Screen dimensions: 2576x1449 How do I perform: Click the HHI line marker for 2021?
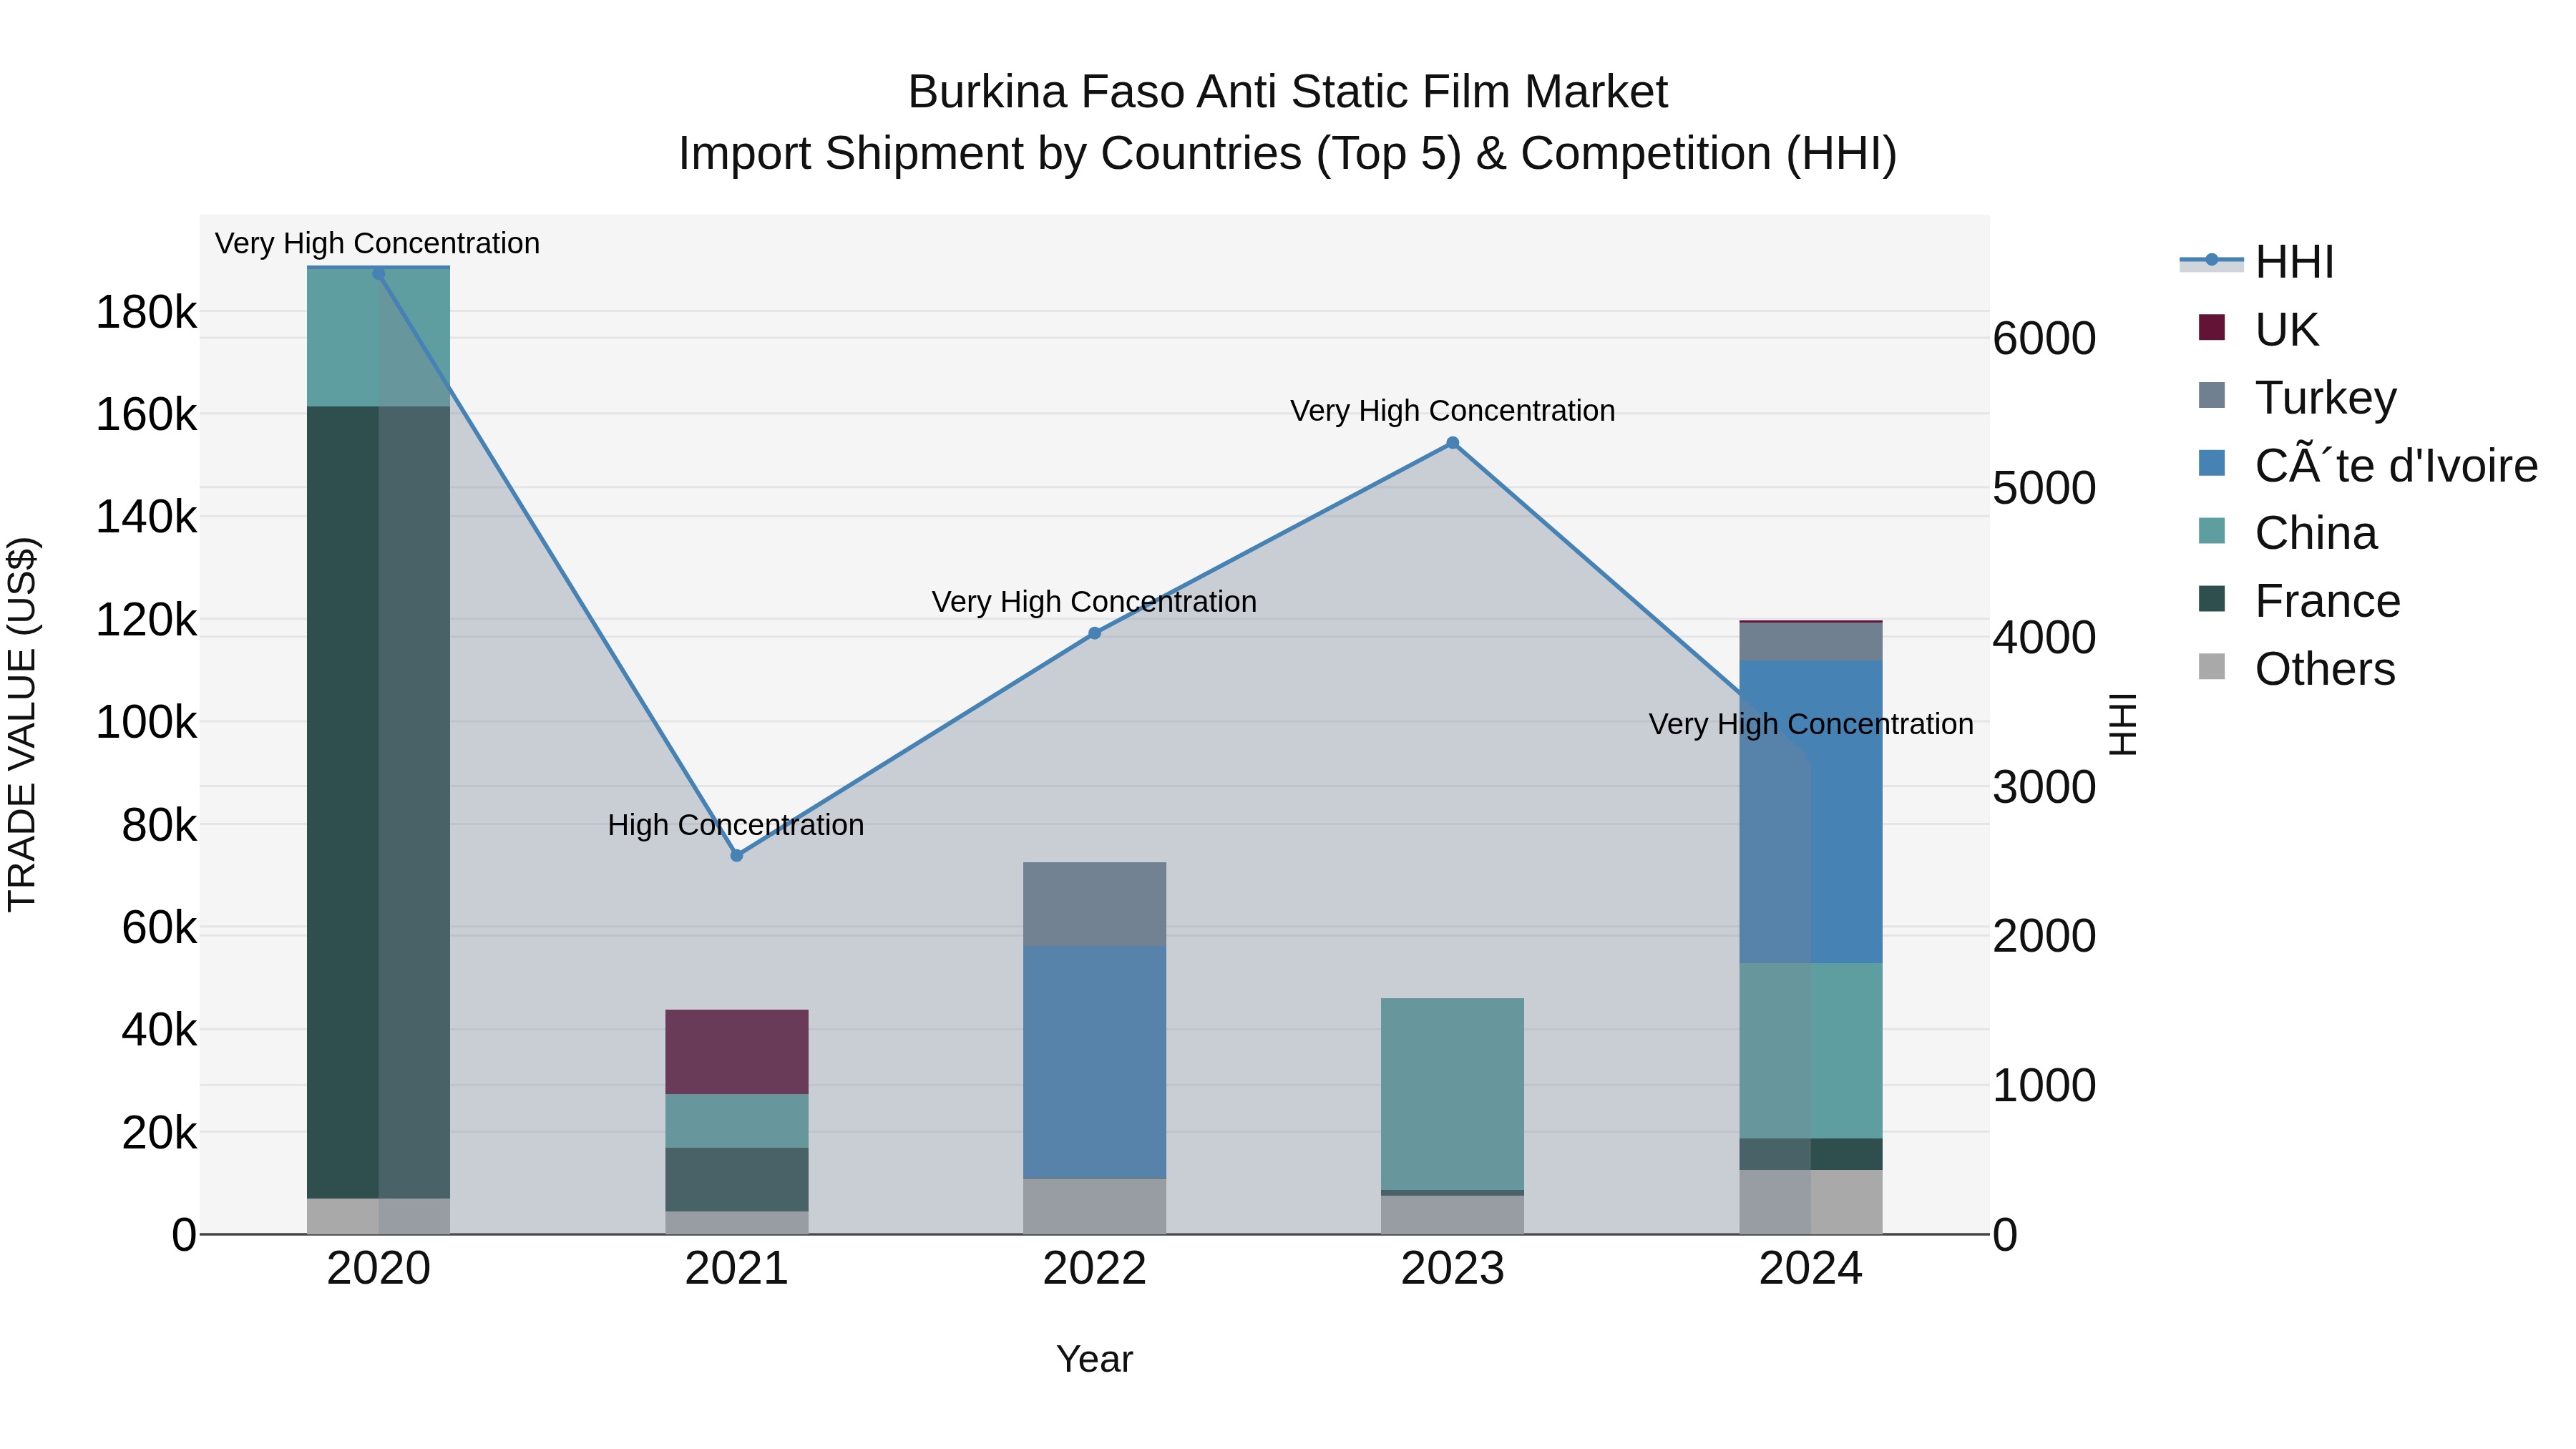pos(737,855)
